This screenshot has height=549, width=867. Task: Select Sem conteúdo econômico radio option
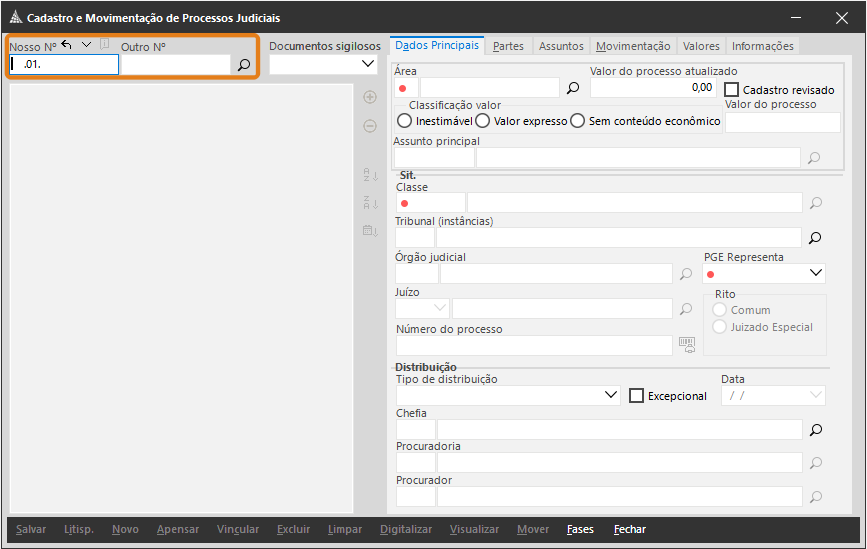[577, 121]
